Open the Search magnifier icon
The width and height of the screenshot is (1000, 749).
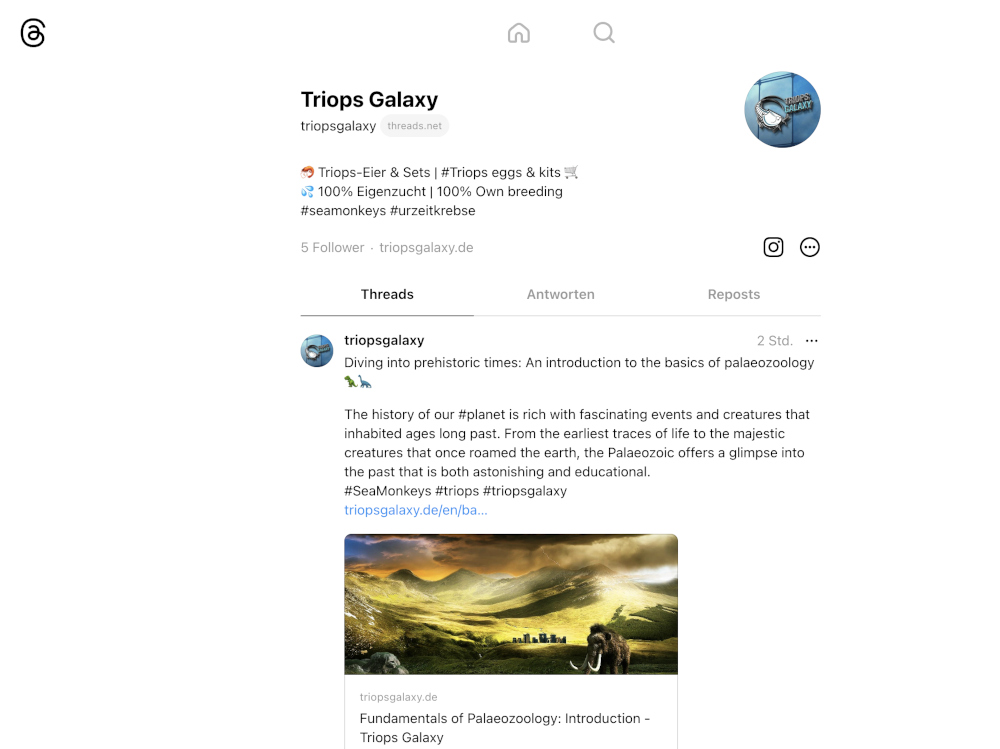click(x=603, y=33)
